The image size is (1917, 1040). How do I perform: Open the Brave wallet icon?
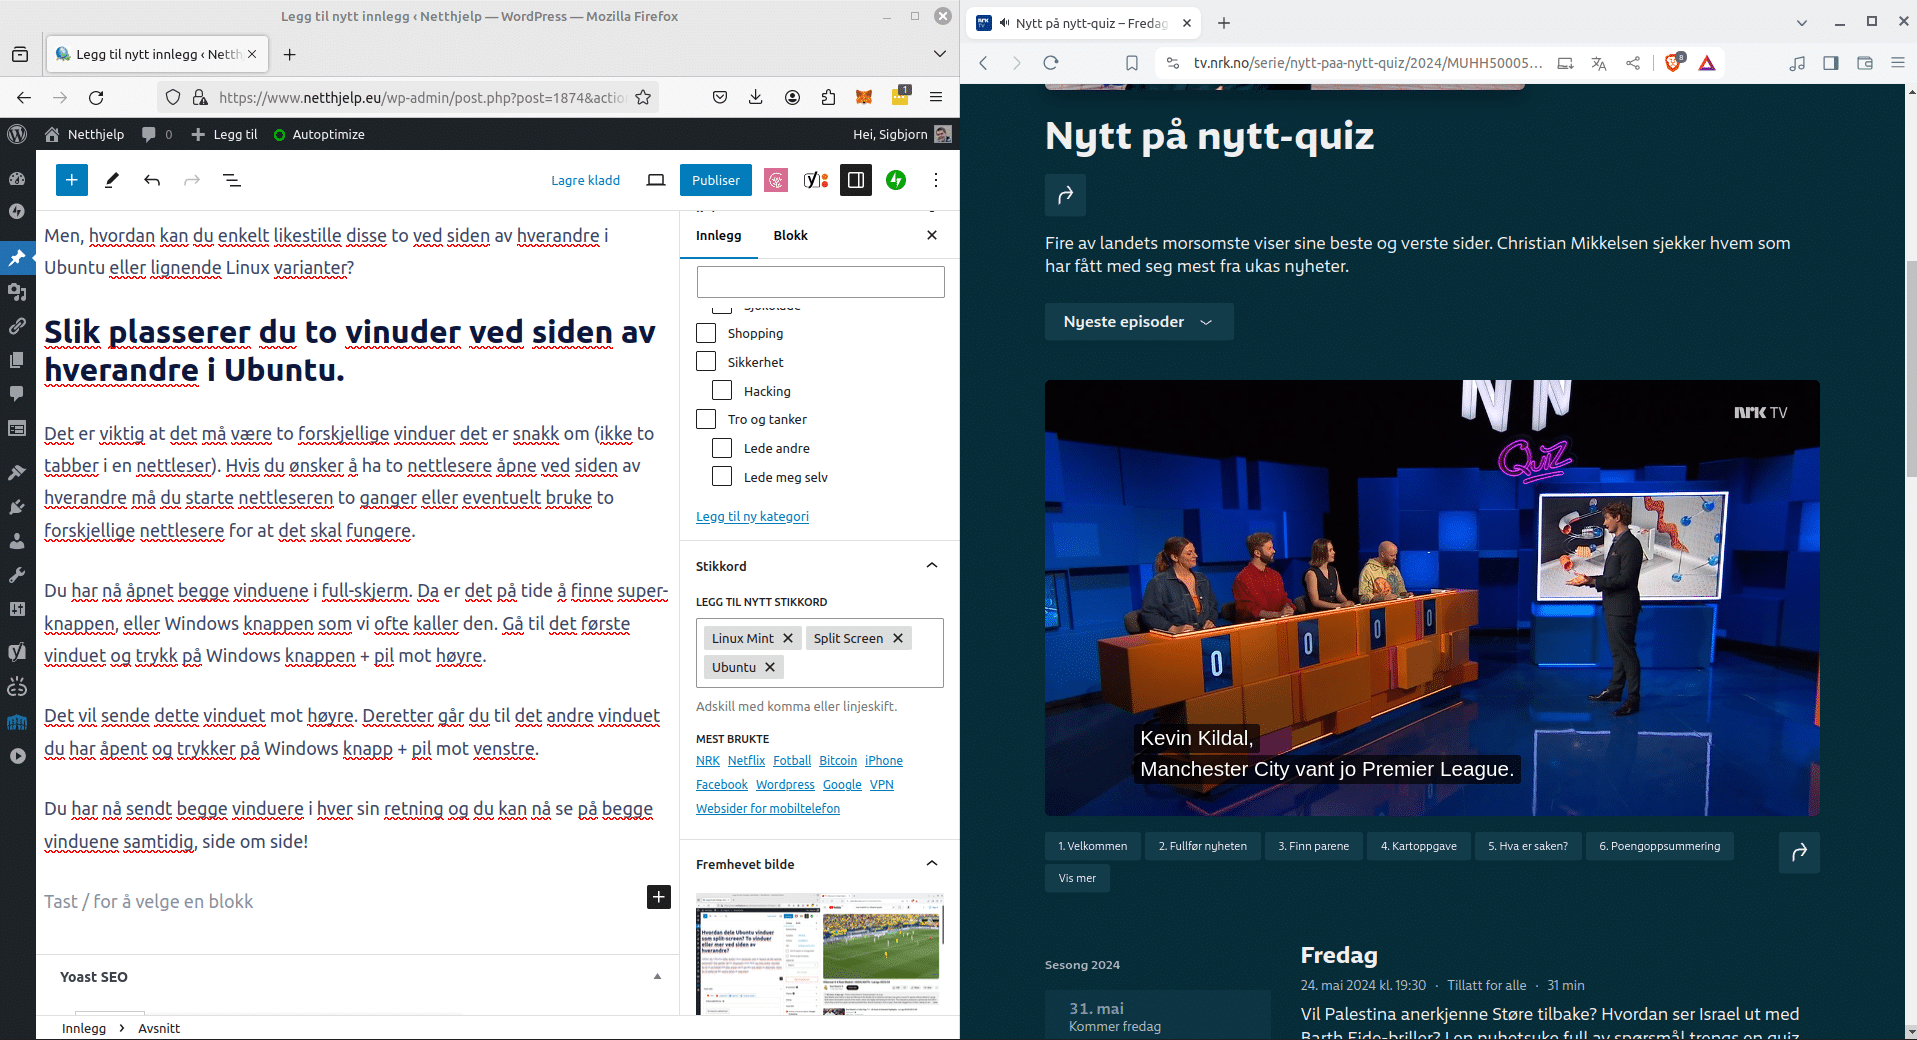click(x=1865, y=63)
